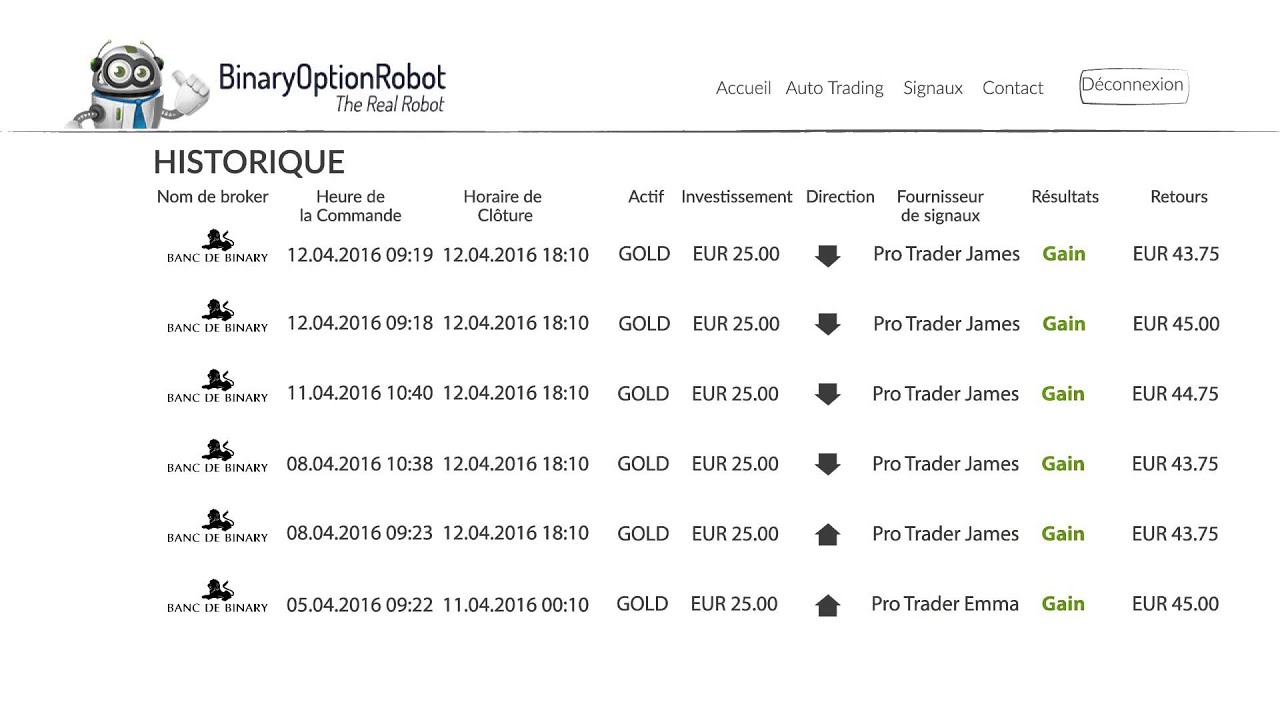
Task: Navigate to the Contact page
Action: click(x=1012, y=88)
